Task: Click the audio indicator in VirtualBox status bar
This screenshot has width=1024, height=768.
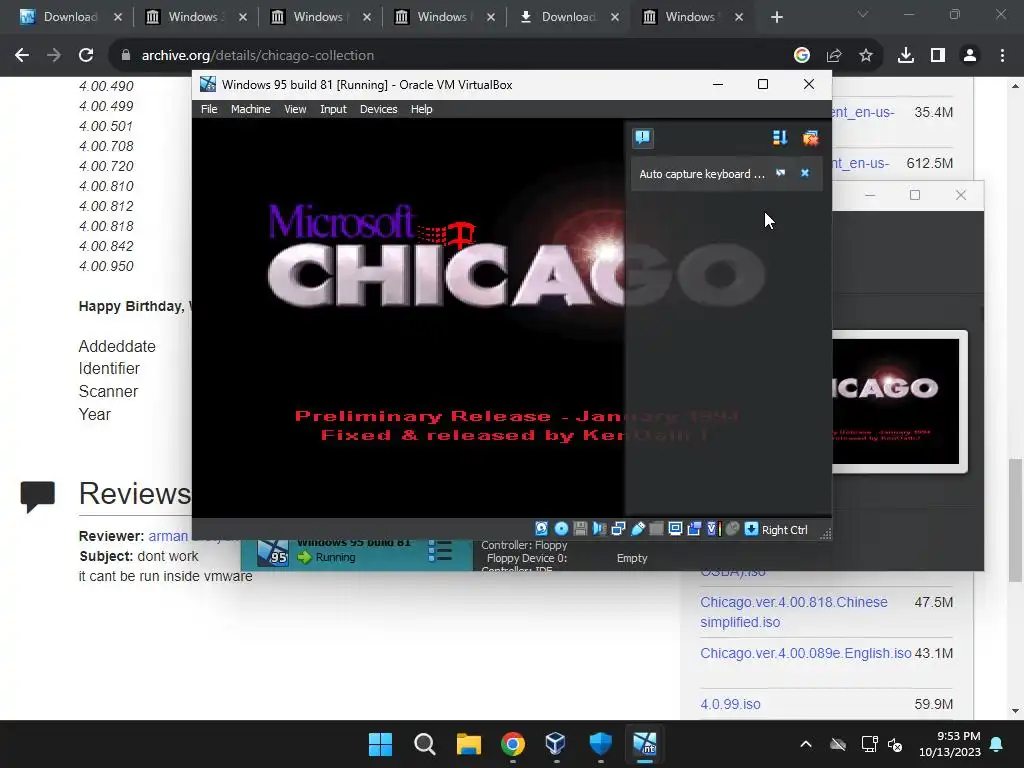Action: coord(599,529)
